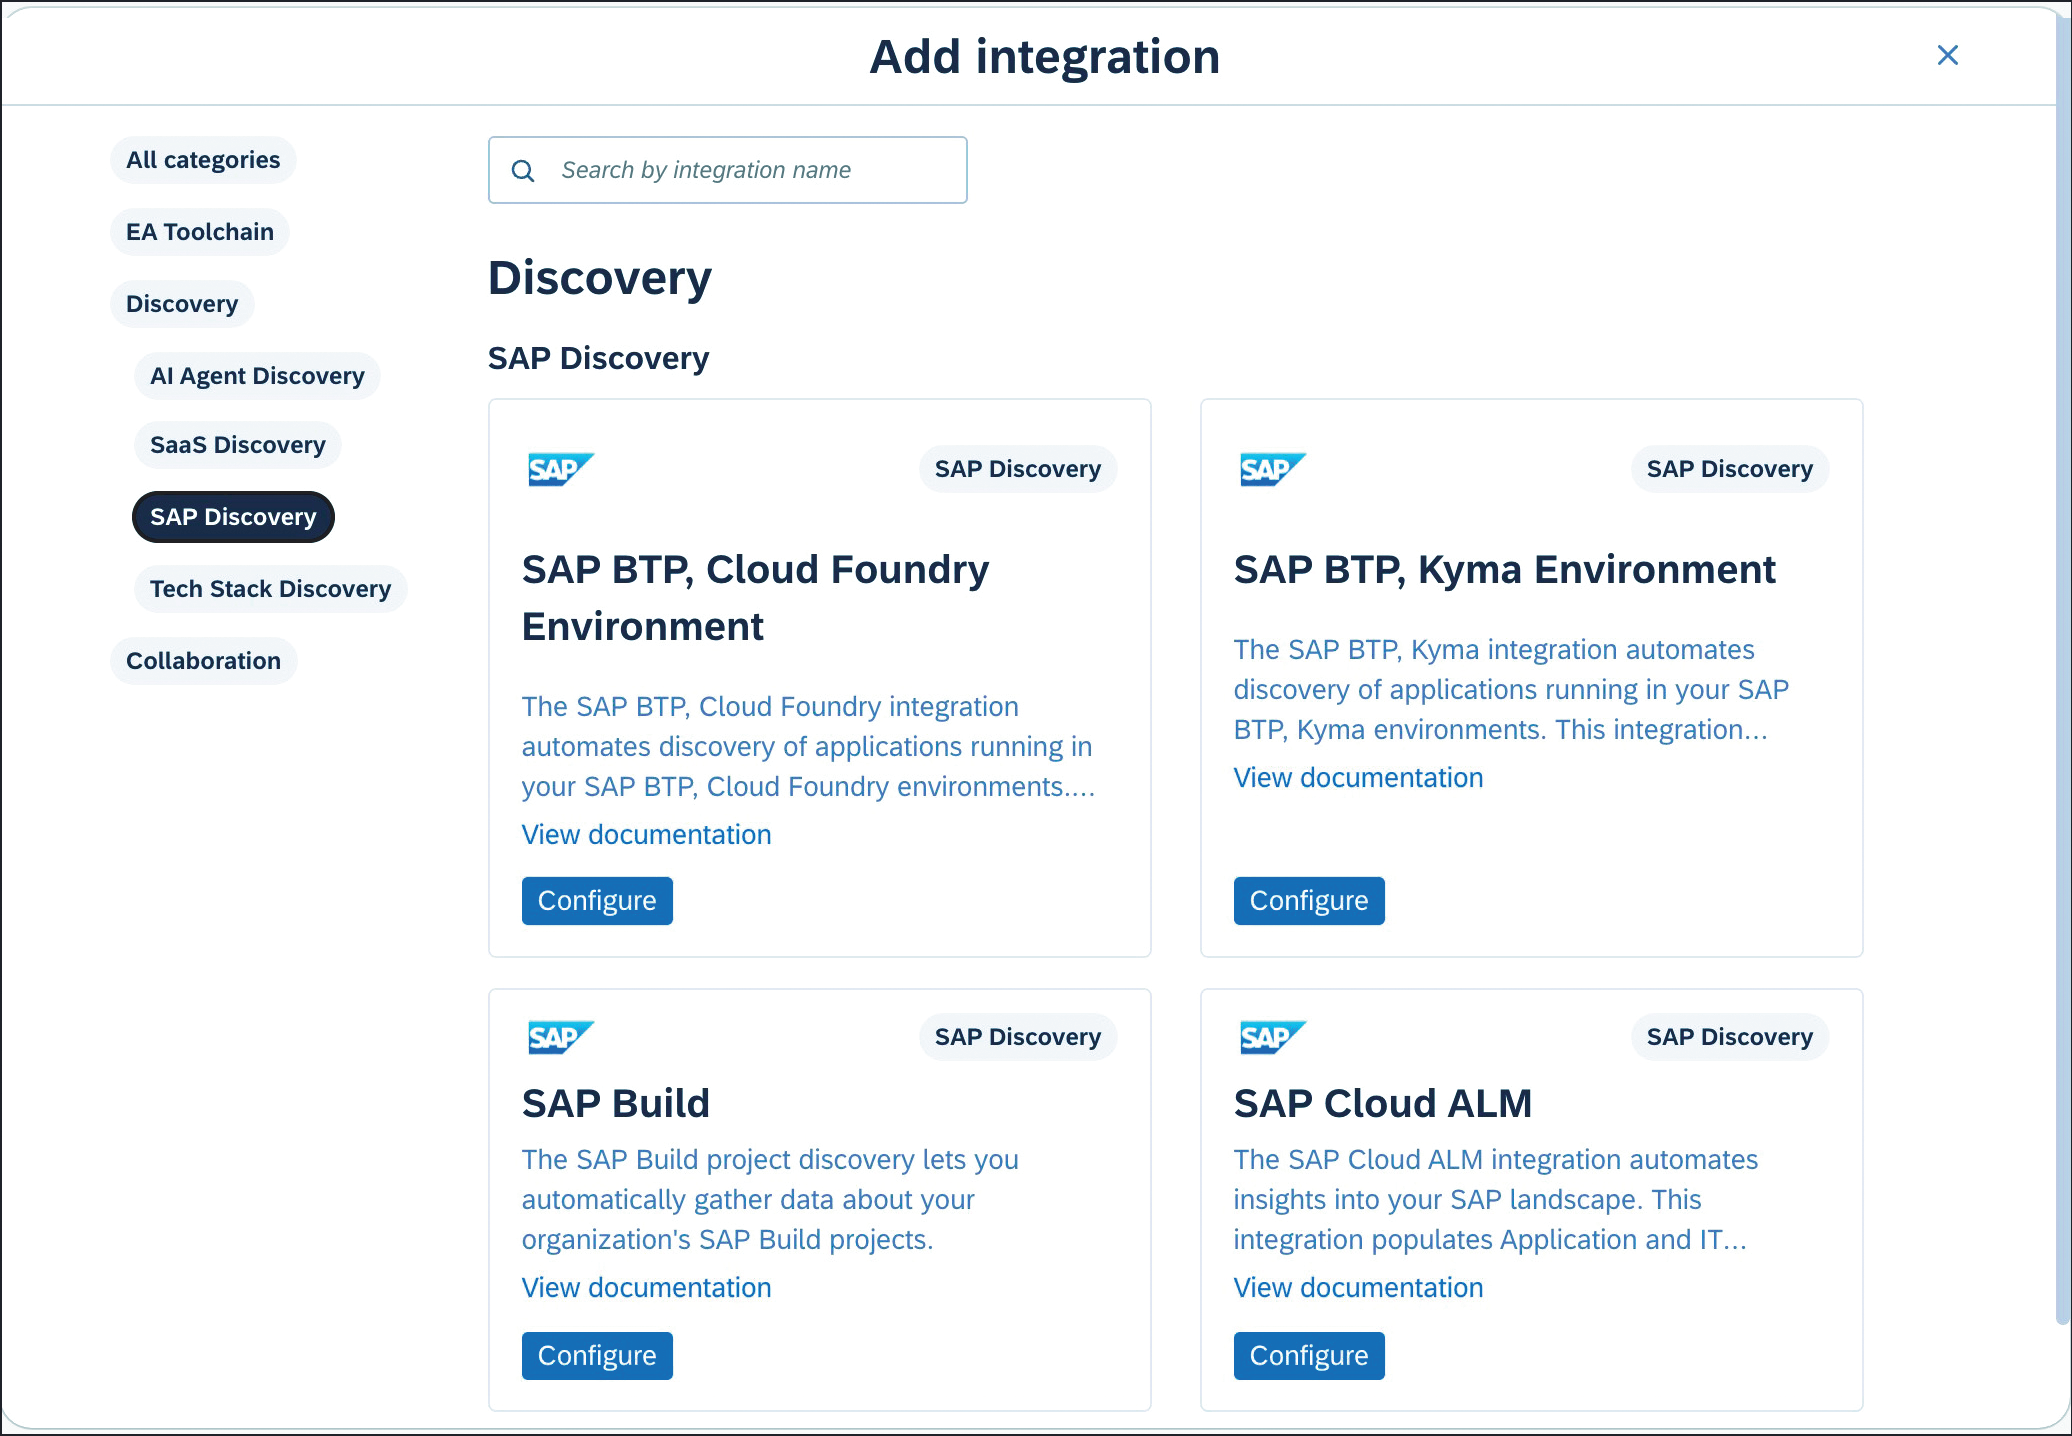Click SAP logo on Kyma Environment card
2072x1436 pixels.
click(1273, 469)
